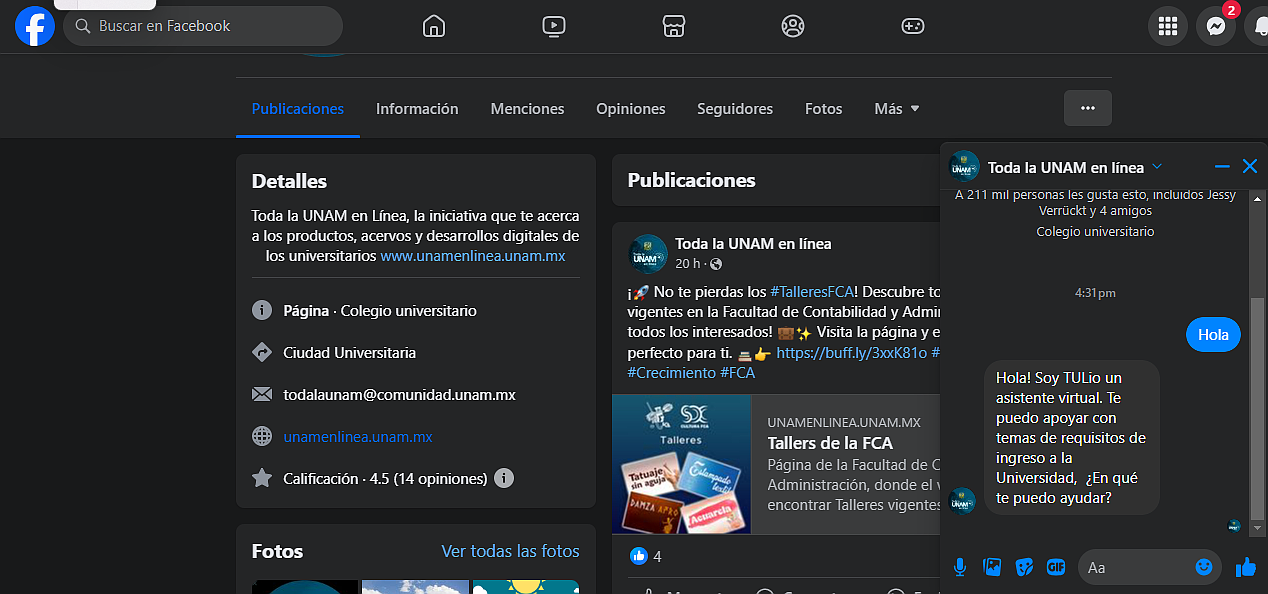This screenshot has height=594, width=1268.
Task: Click the chat header UNAM avatar
Action: click(x=964, y=166)
